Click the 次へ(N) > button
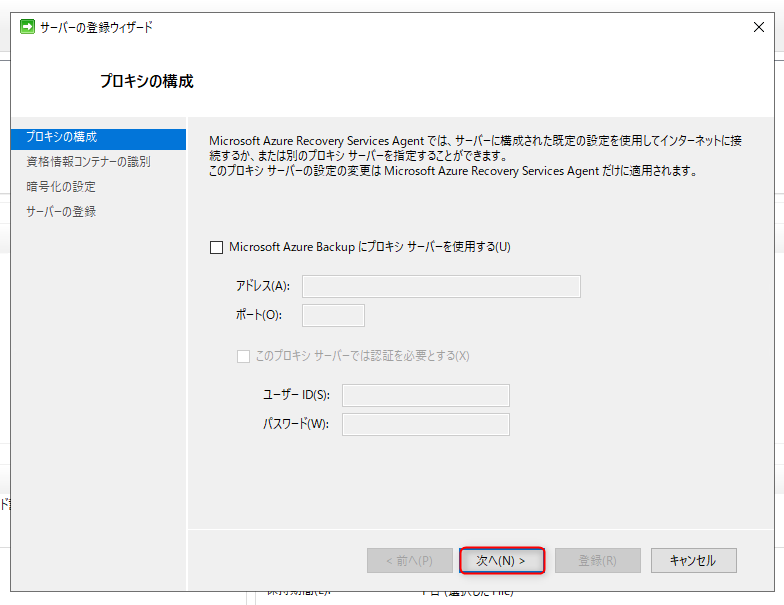The height and width of the screenshot is (605, 784). tap(502, 560)
